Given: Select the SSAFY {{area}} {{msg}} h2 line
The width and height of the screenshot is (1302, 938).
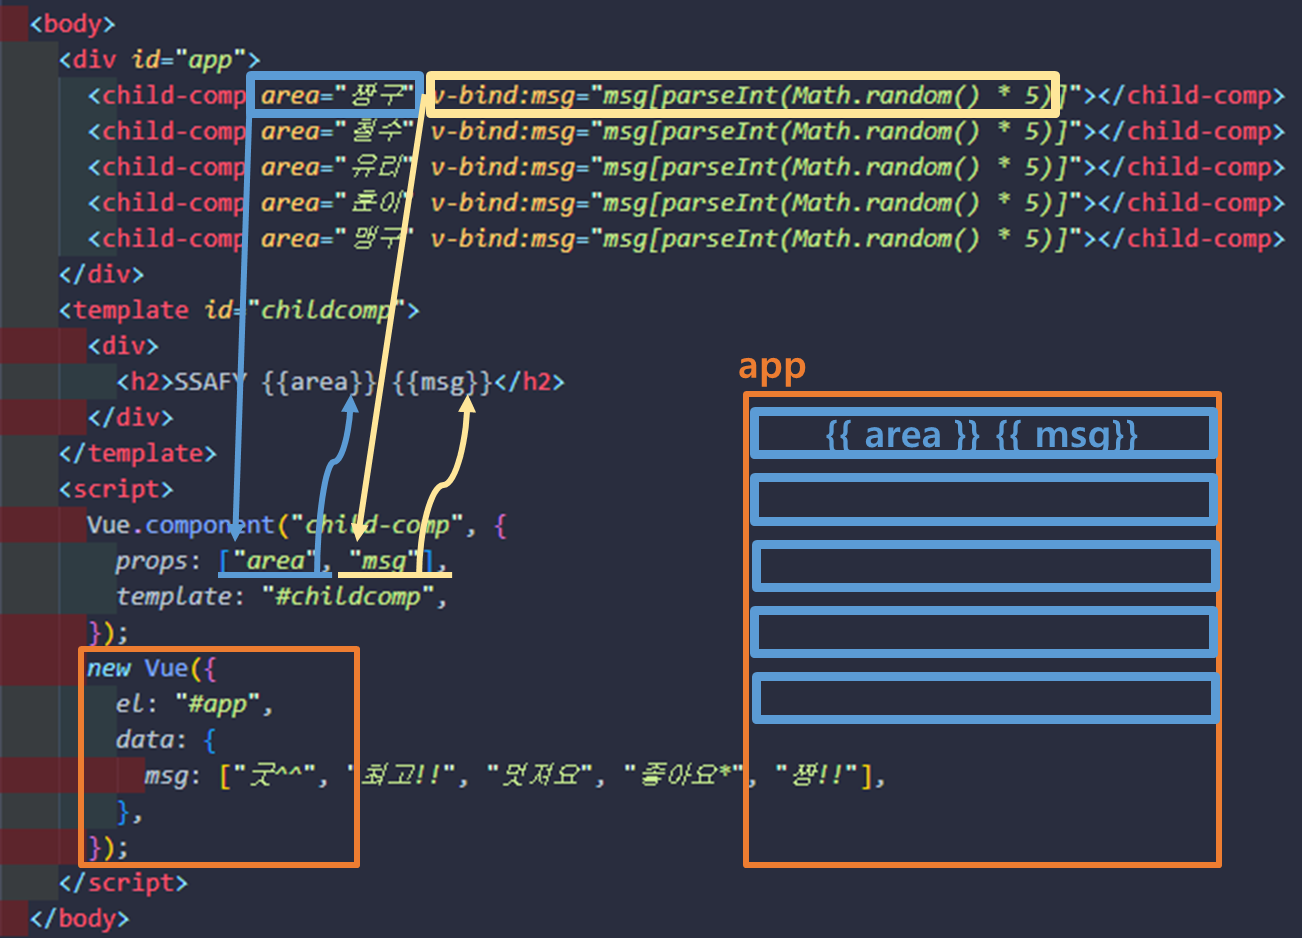Looking at the screenshot, I should click(340, 382).
